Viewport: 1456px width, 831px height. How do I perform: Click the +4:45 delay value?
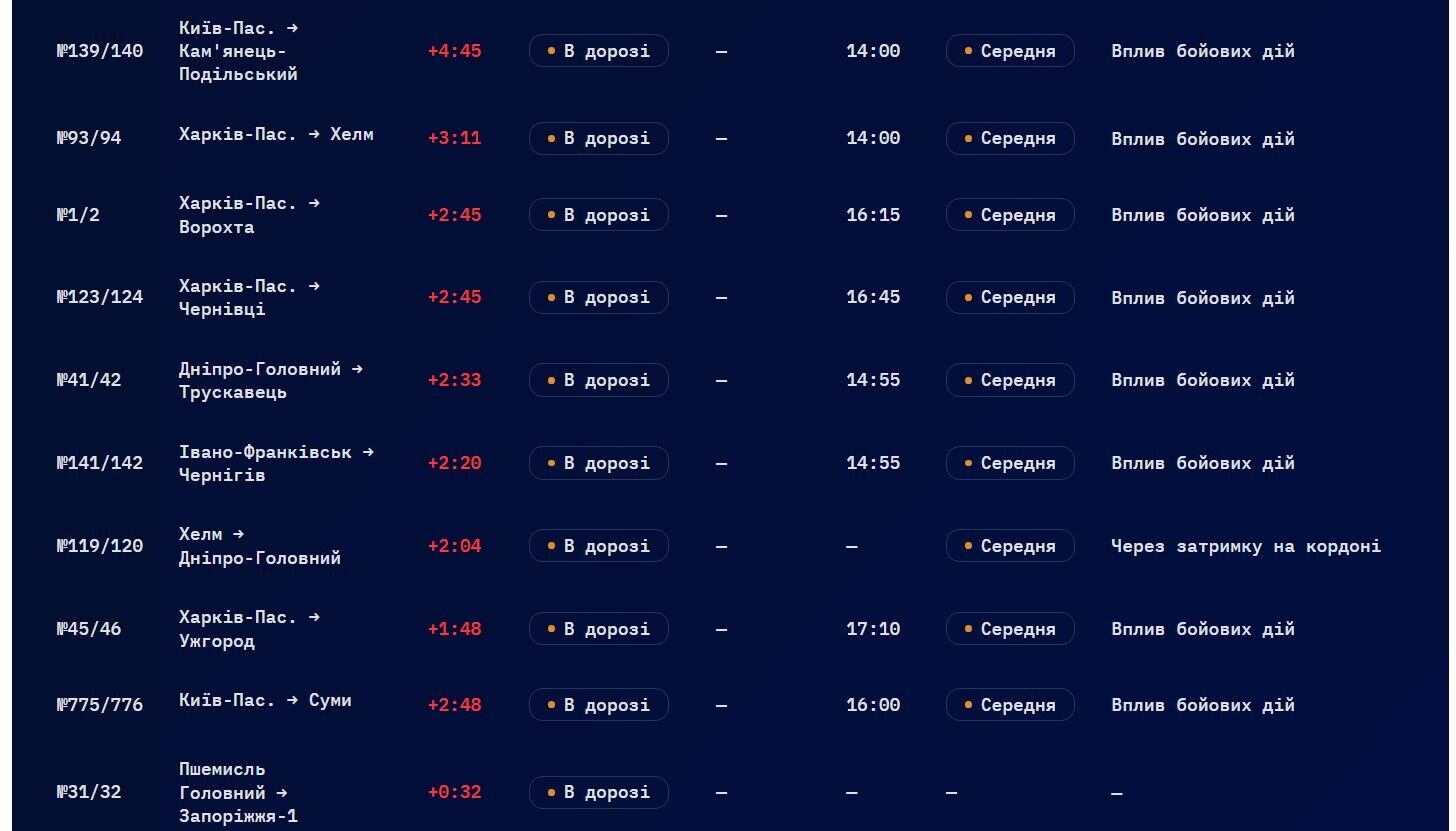click(454, 51)
